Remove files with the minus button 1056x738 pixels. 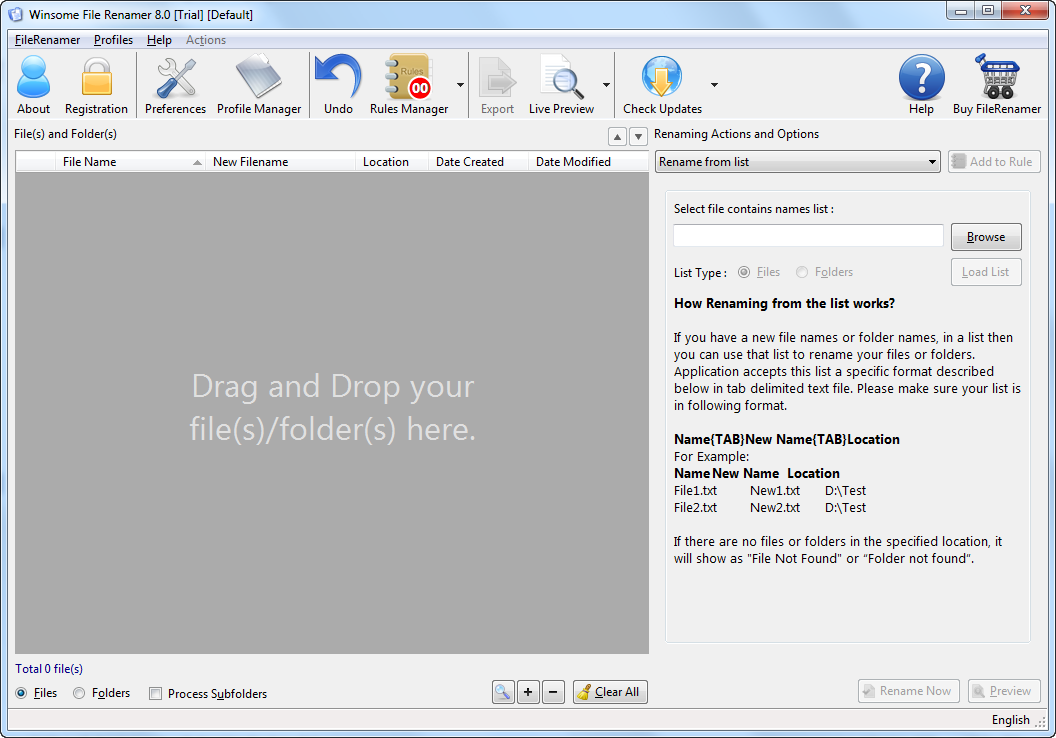(x=553, y=692)
